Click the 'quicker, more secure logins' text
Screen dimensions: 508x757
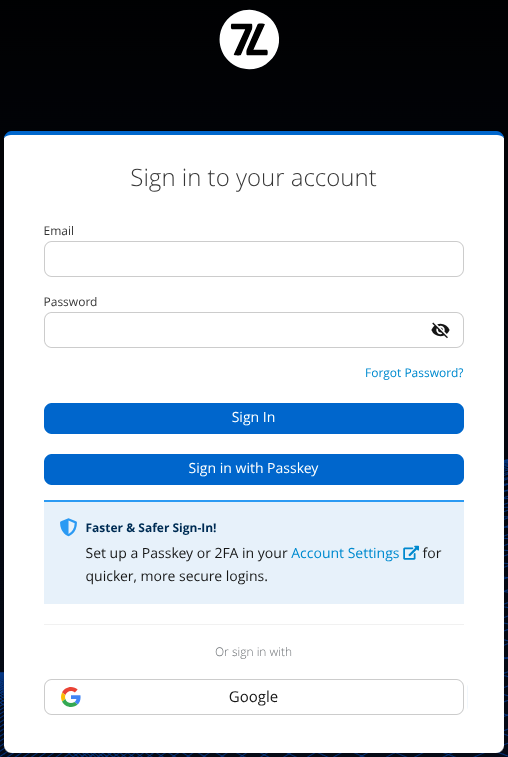[177, 576]
